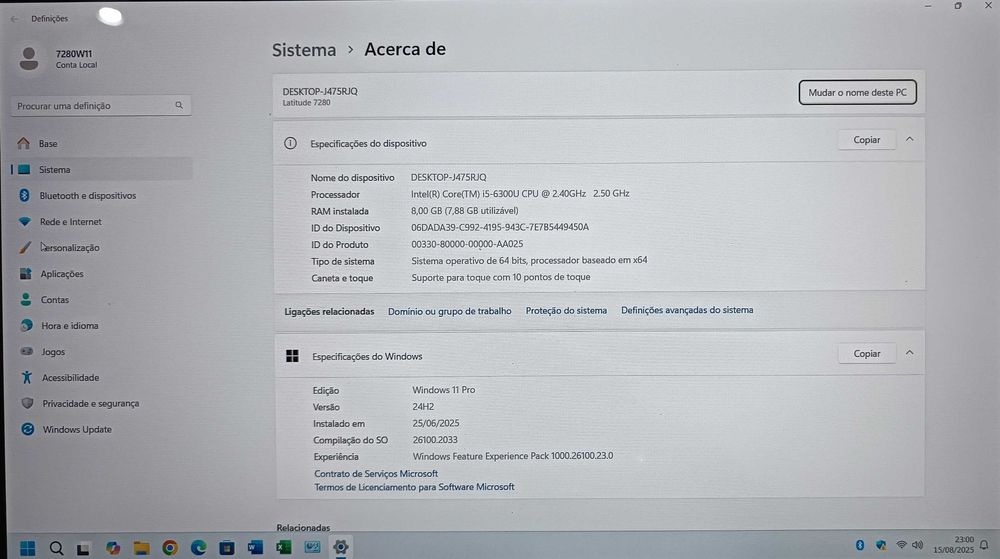Select RAM value '8,00 GB (7,88 GB utilizável)'
1000x559 pixels.
pos(464,210)
